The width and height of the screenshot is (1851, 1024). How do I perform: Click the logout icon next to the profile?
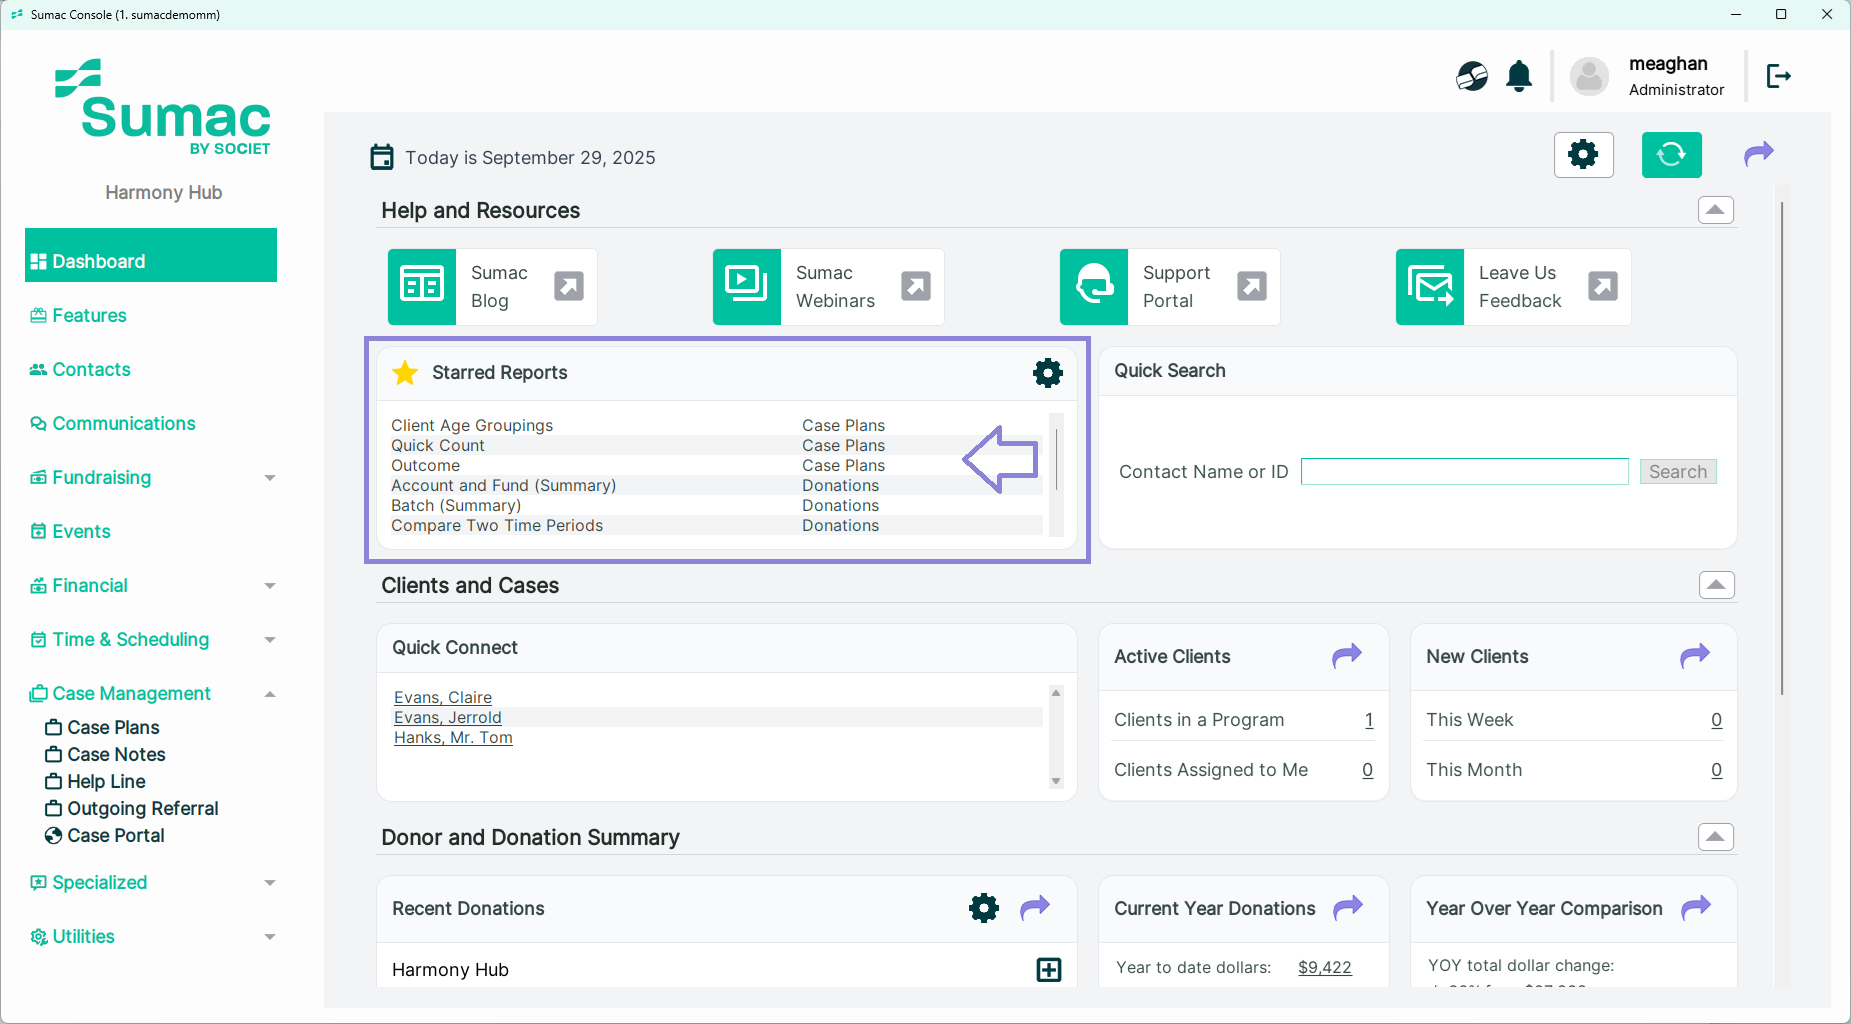tap(1778, 76)
